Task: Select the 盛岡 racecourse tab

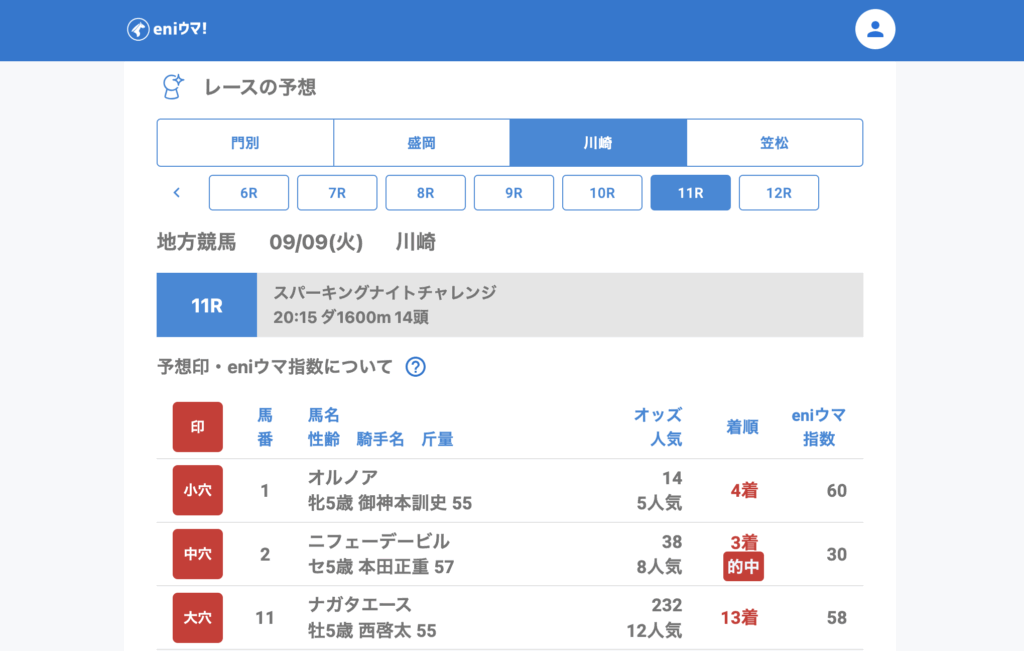Action: click(x=421, y=143)
